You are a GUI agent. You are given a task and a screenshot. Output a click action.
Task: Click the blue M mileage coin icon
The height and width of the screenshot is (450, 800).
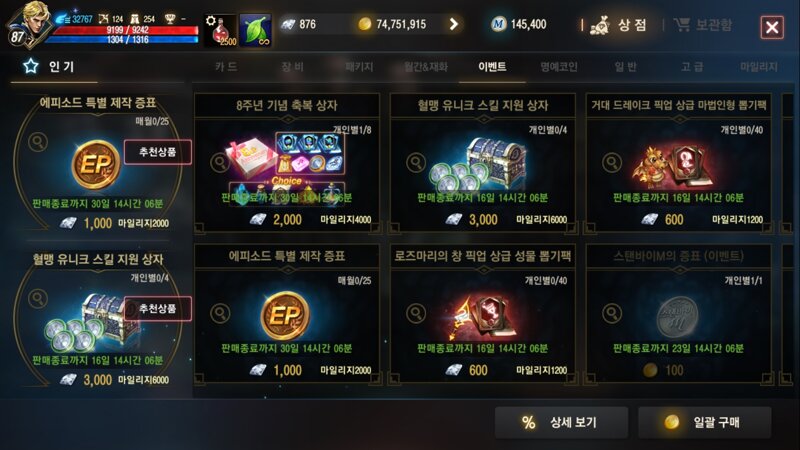(x=498, y=24)
